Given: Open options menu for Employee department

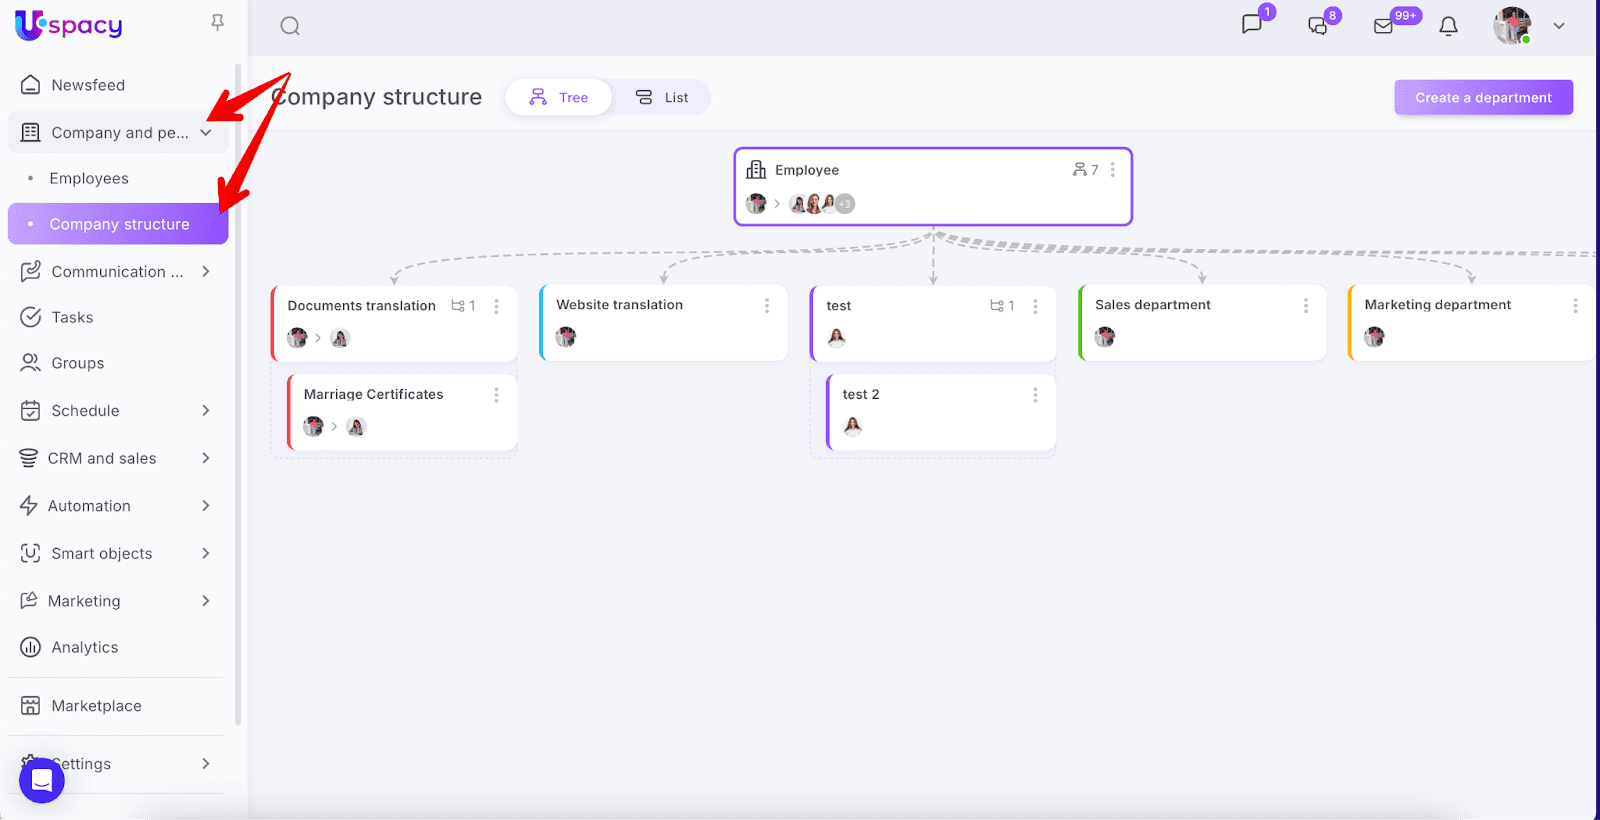Looking at the screenshot, I should 1113,170.
